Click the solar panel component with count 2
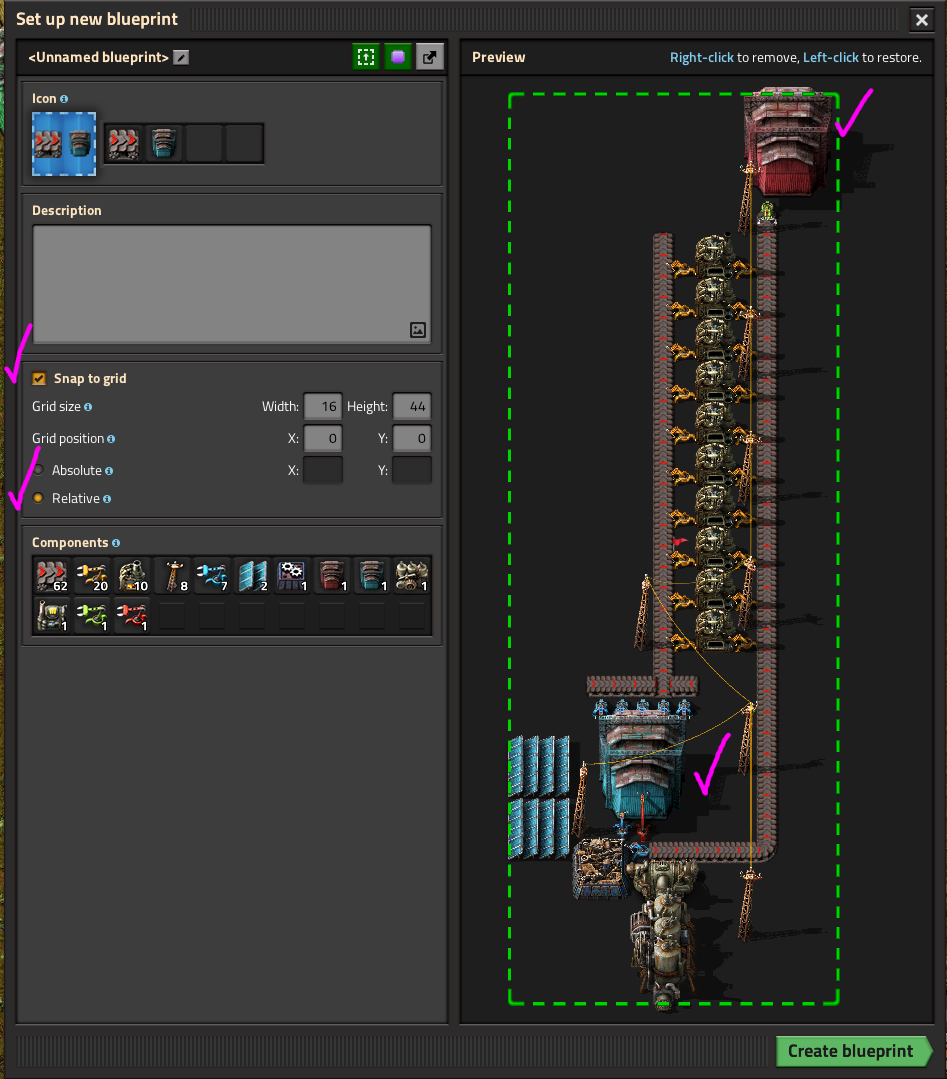947x1079 pixels. click(x=251, y=576)
